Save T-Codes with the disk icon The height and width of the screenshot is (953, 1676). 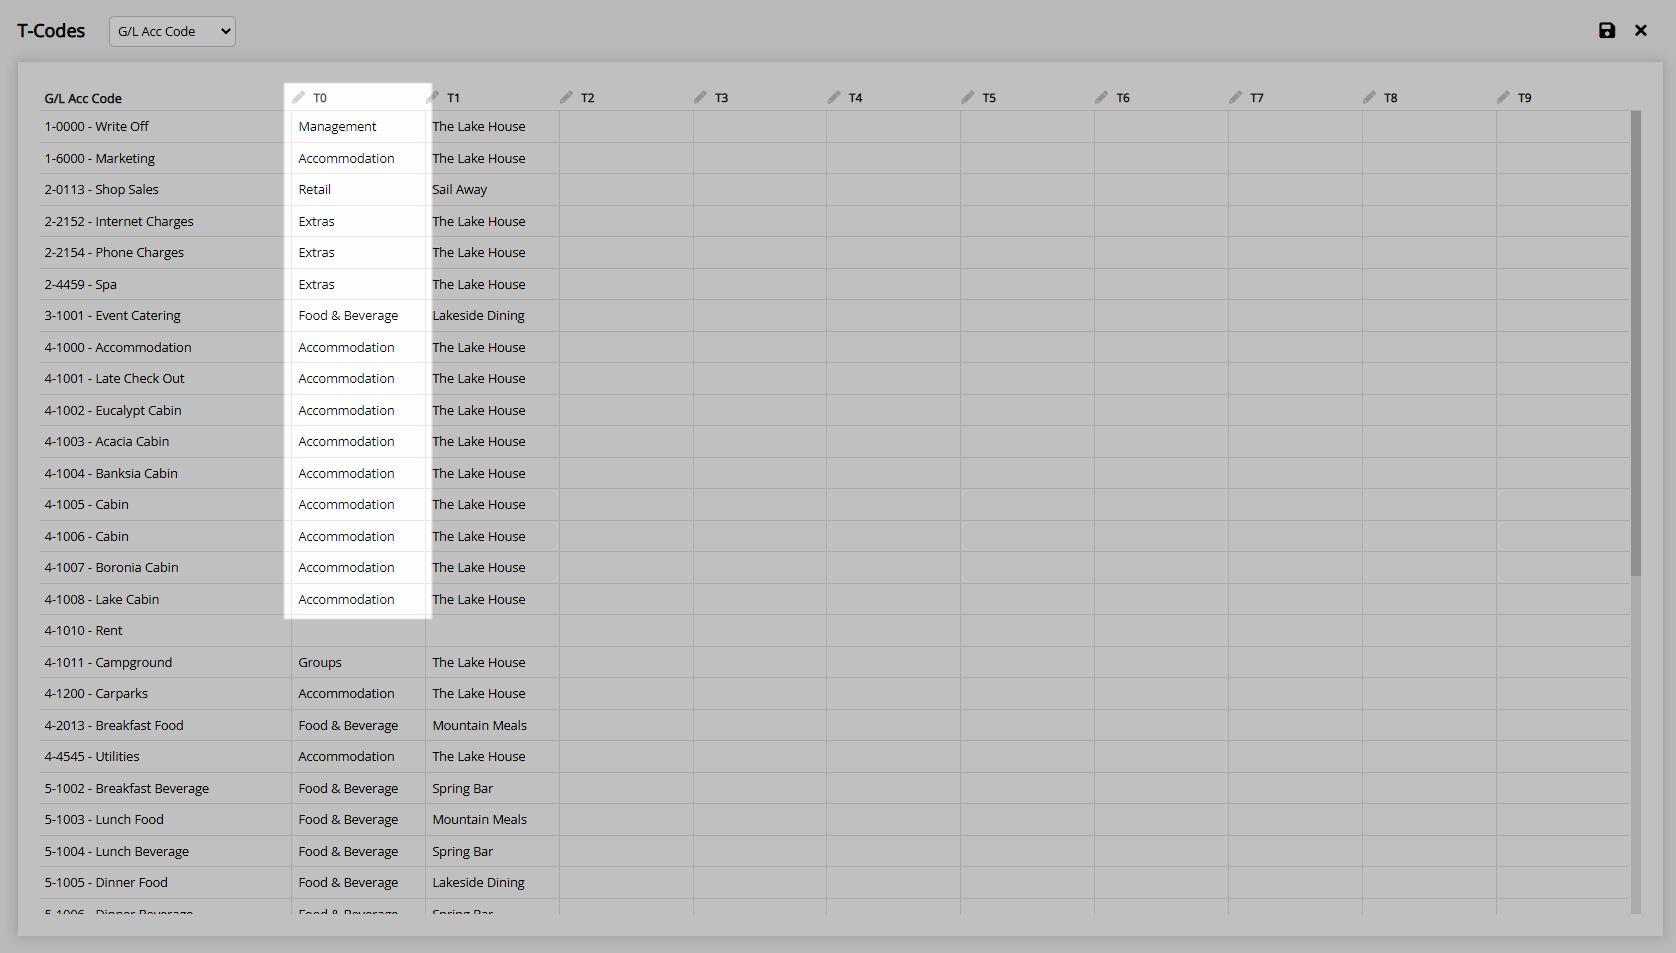pyautogui.click(x=1607, y=31)
